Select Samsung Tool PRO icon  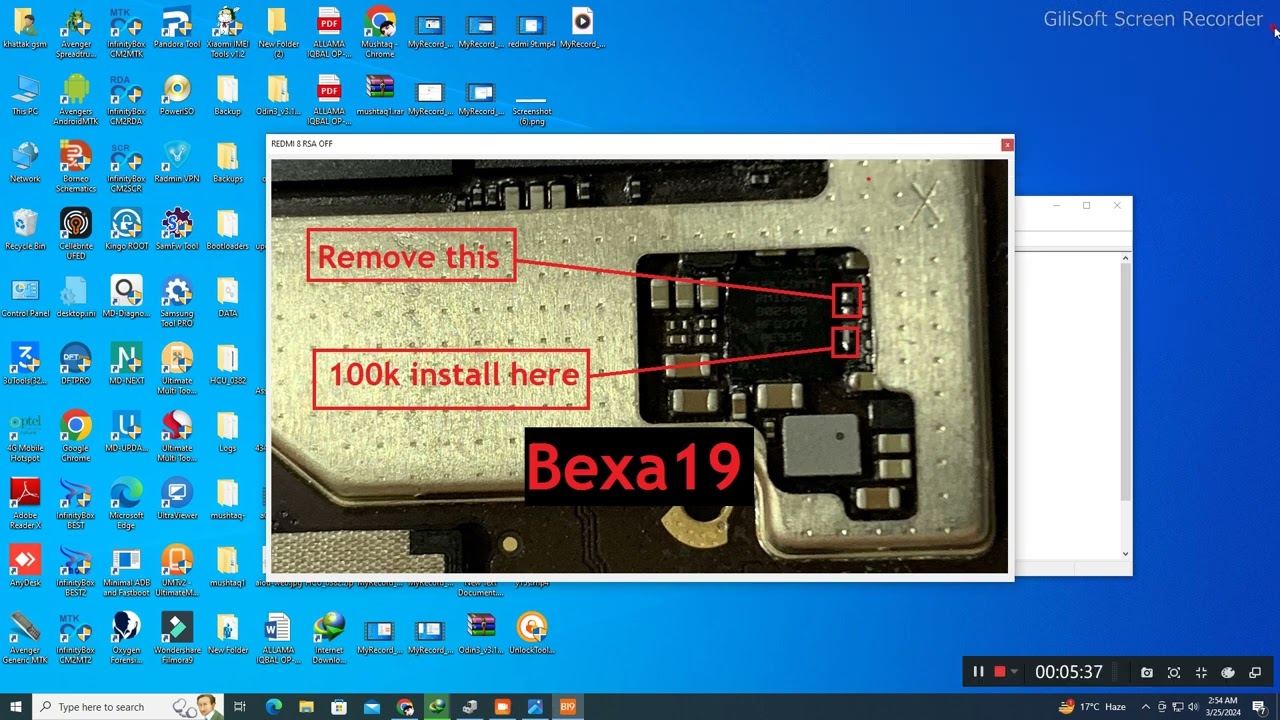point(177,302)
